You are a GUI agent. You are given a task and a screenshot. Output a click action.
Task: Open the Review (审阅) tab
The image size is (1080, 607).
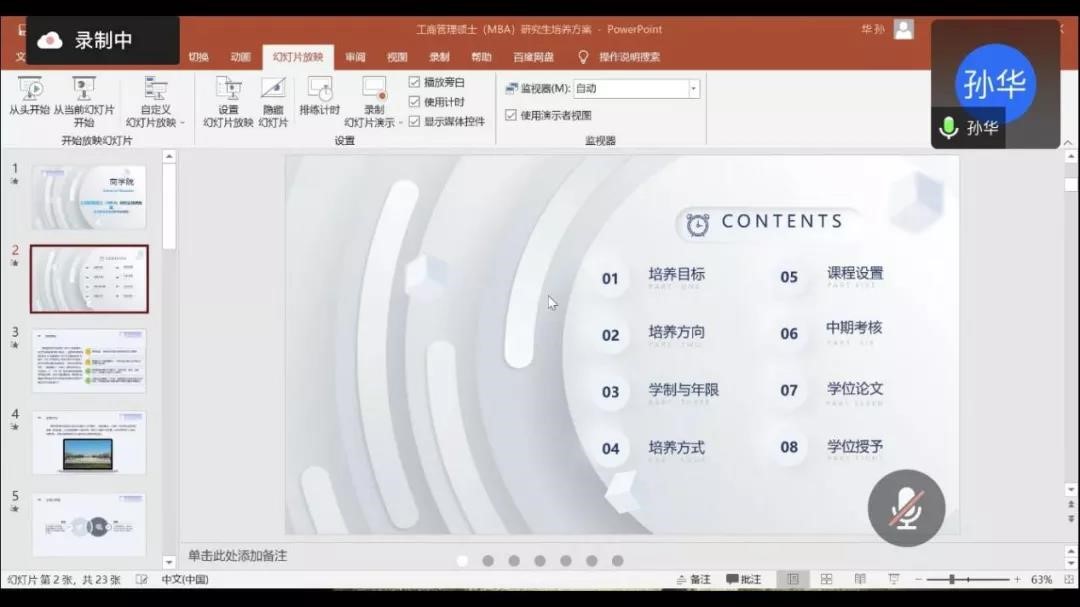(355, 56)
